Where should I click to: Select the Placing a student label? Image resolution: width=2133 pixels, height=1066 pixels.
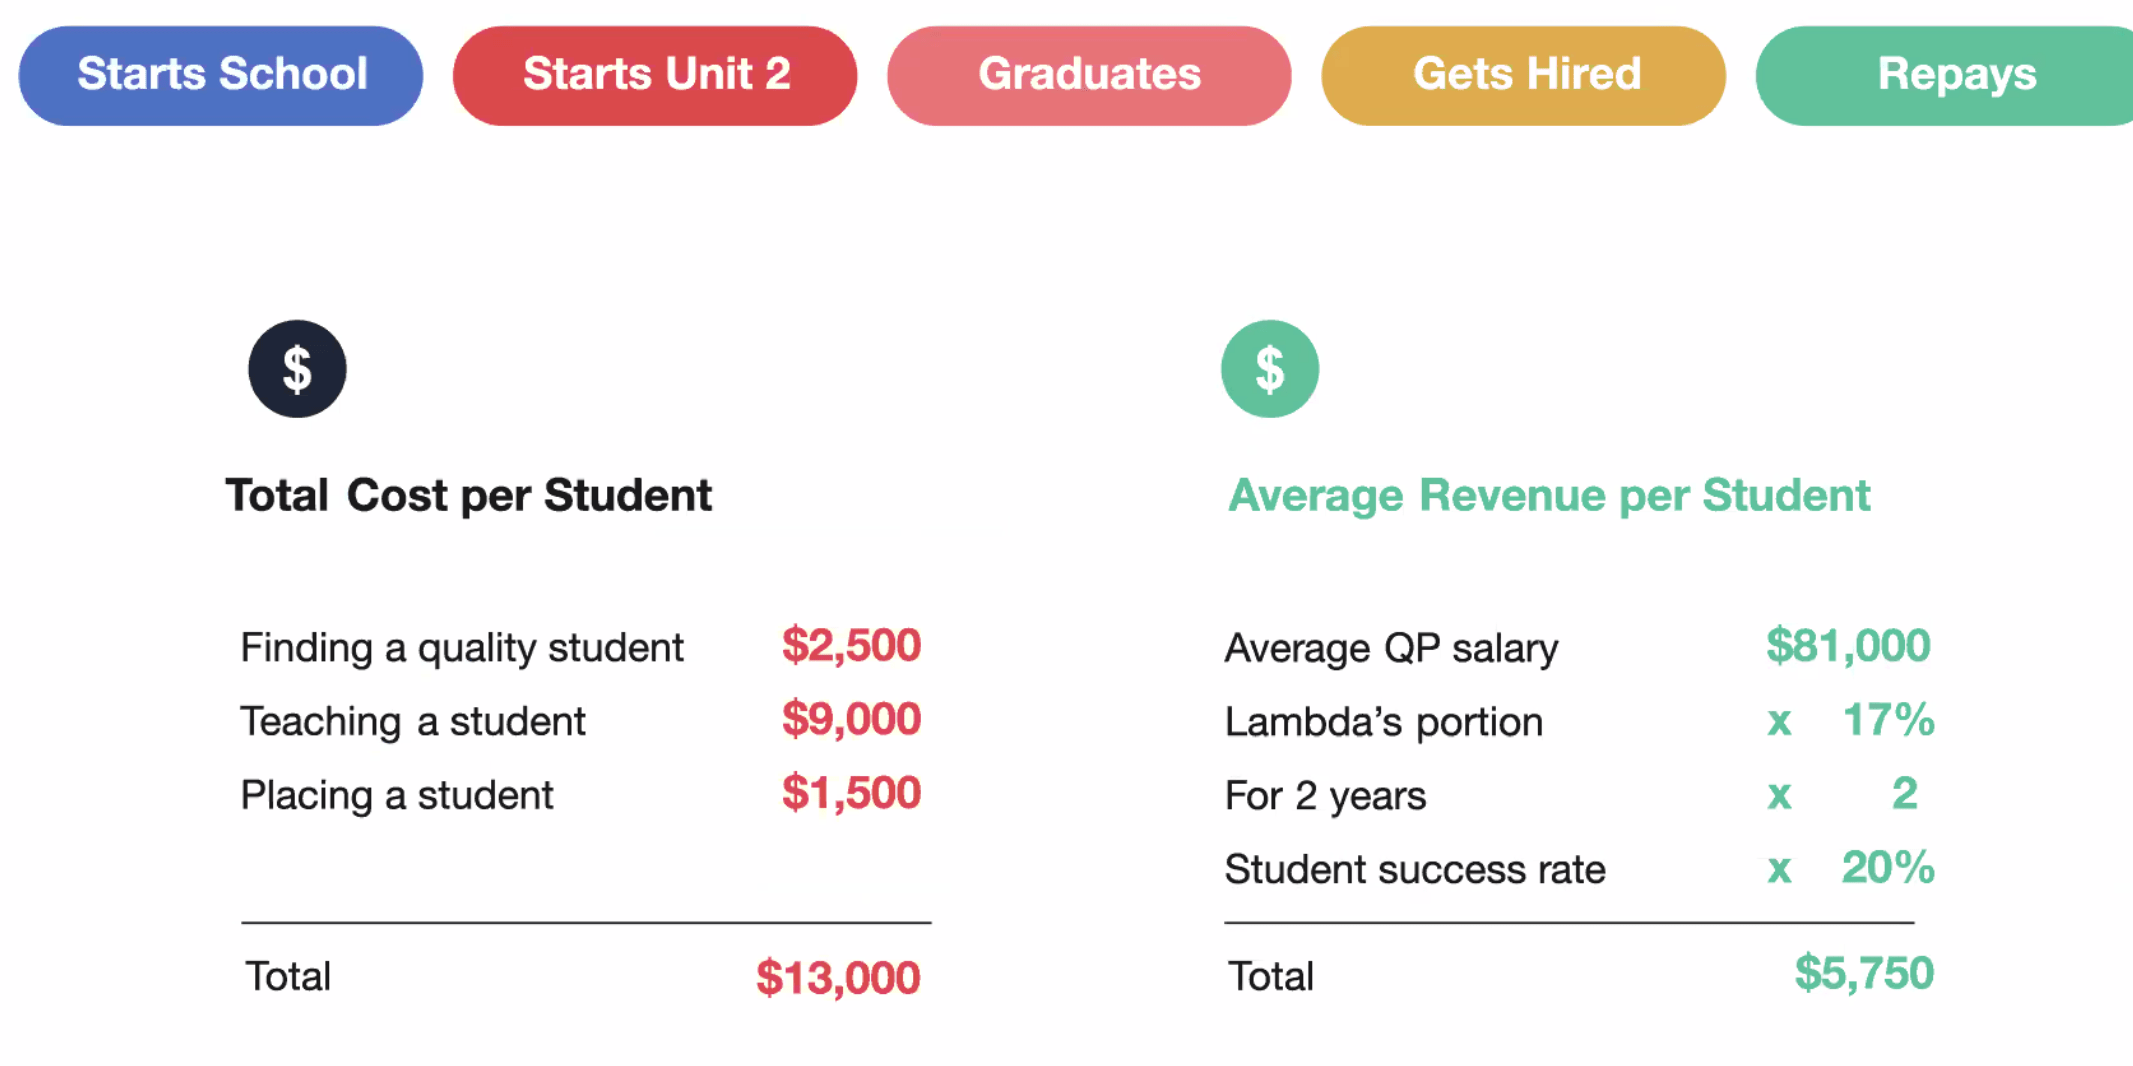396,796
